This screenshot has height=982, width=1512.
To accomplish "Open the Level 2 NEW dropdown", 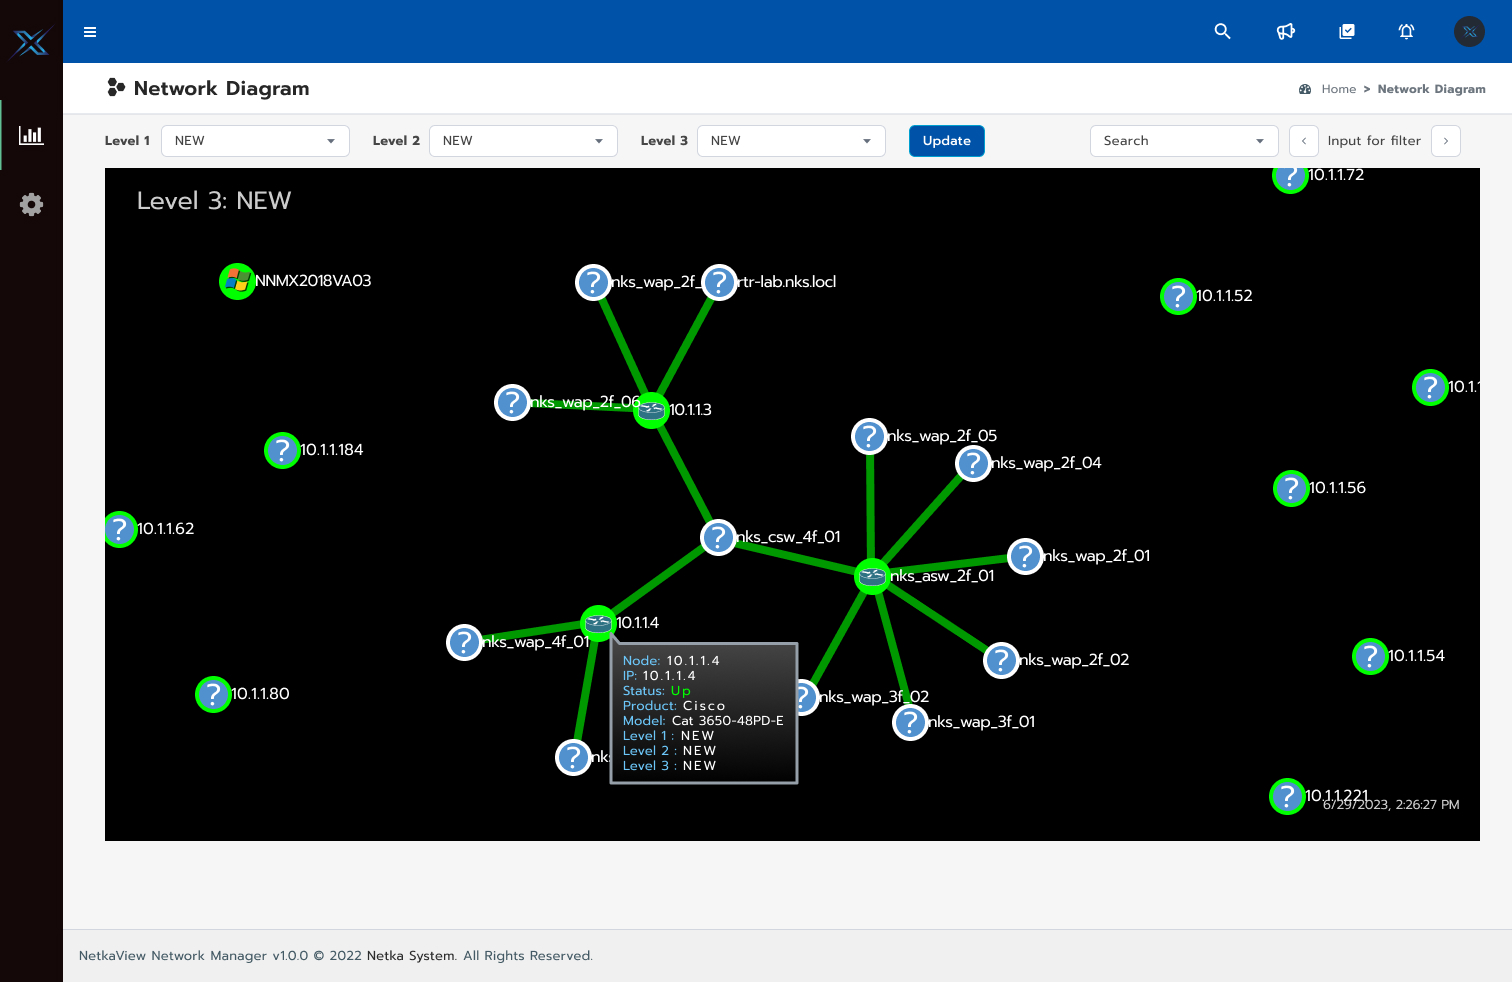I will [523, 140].
